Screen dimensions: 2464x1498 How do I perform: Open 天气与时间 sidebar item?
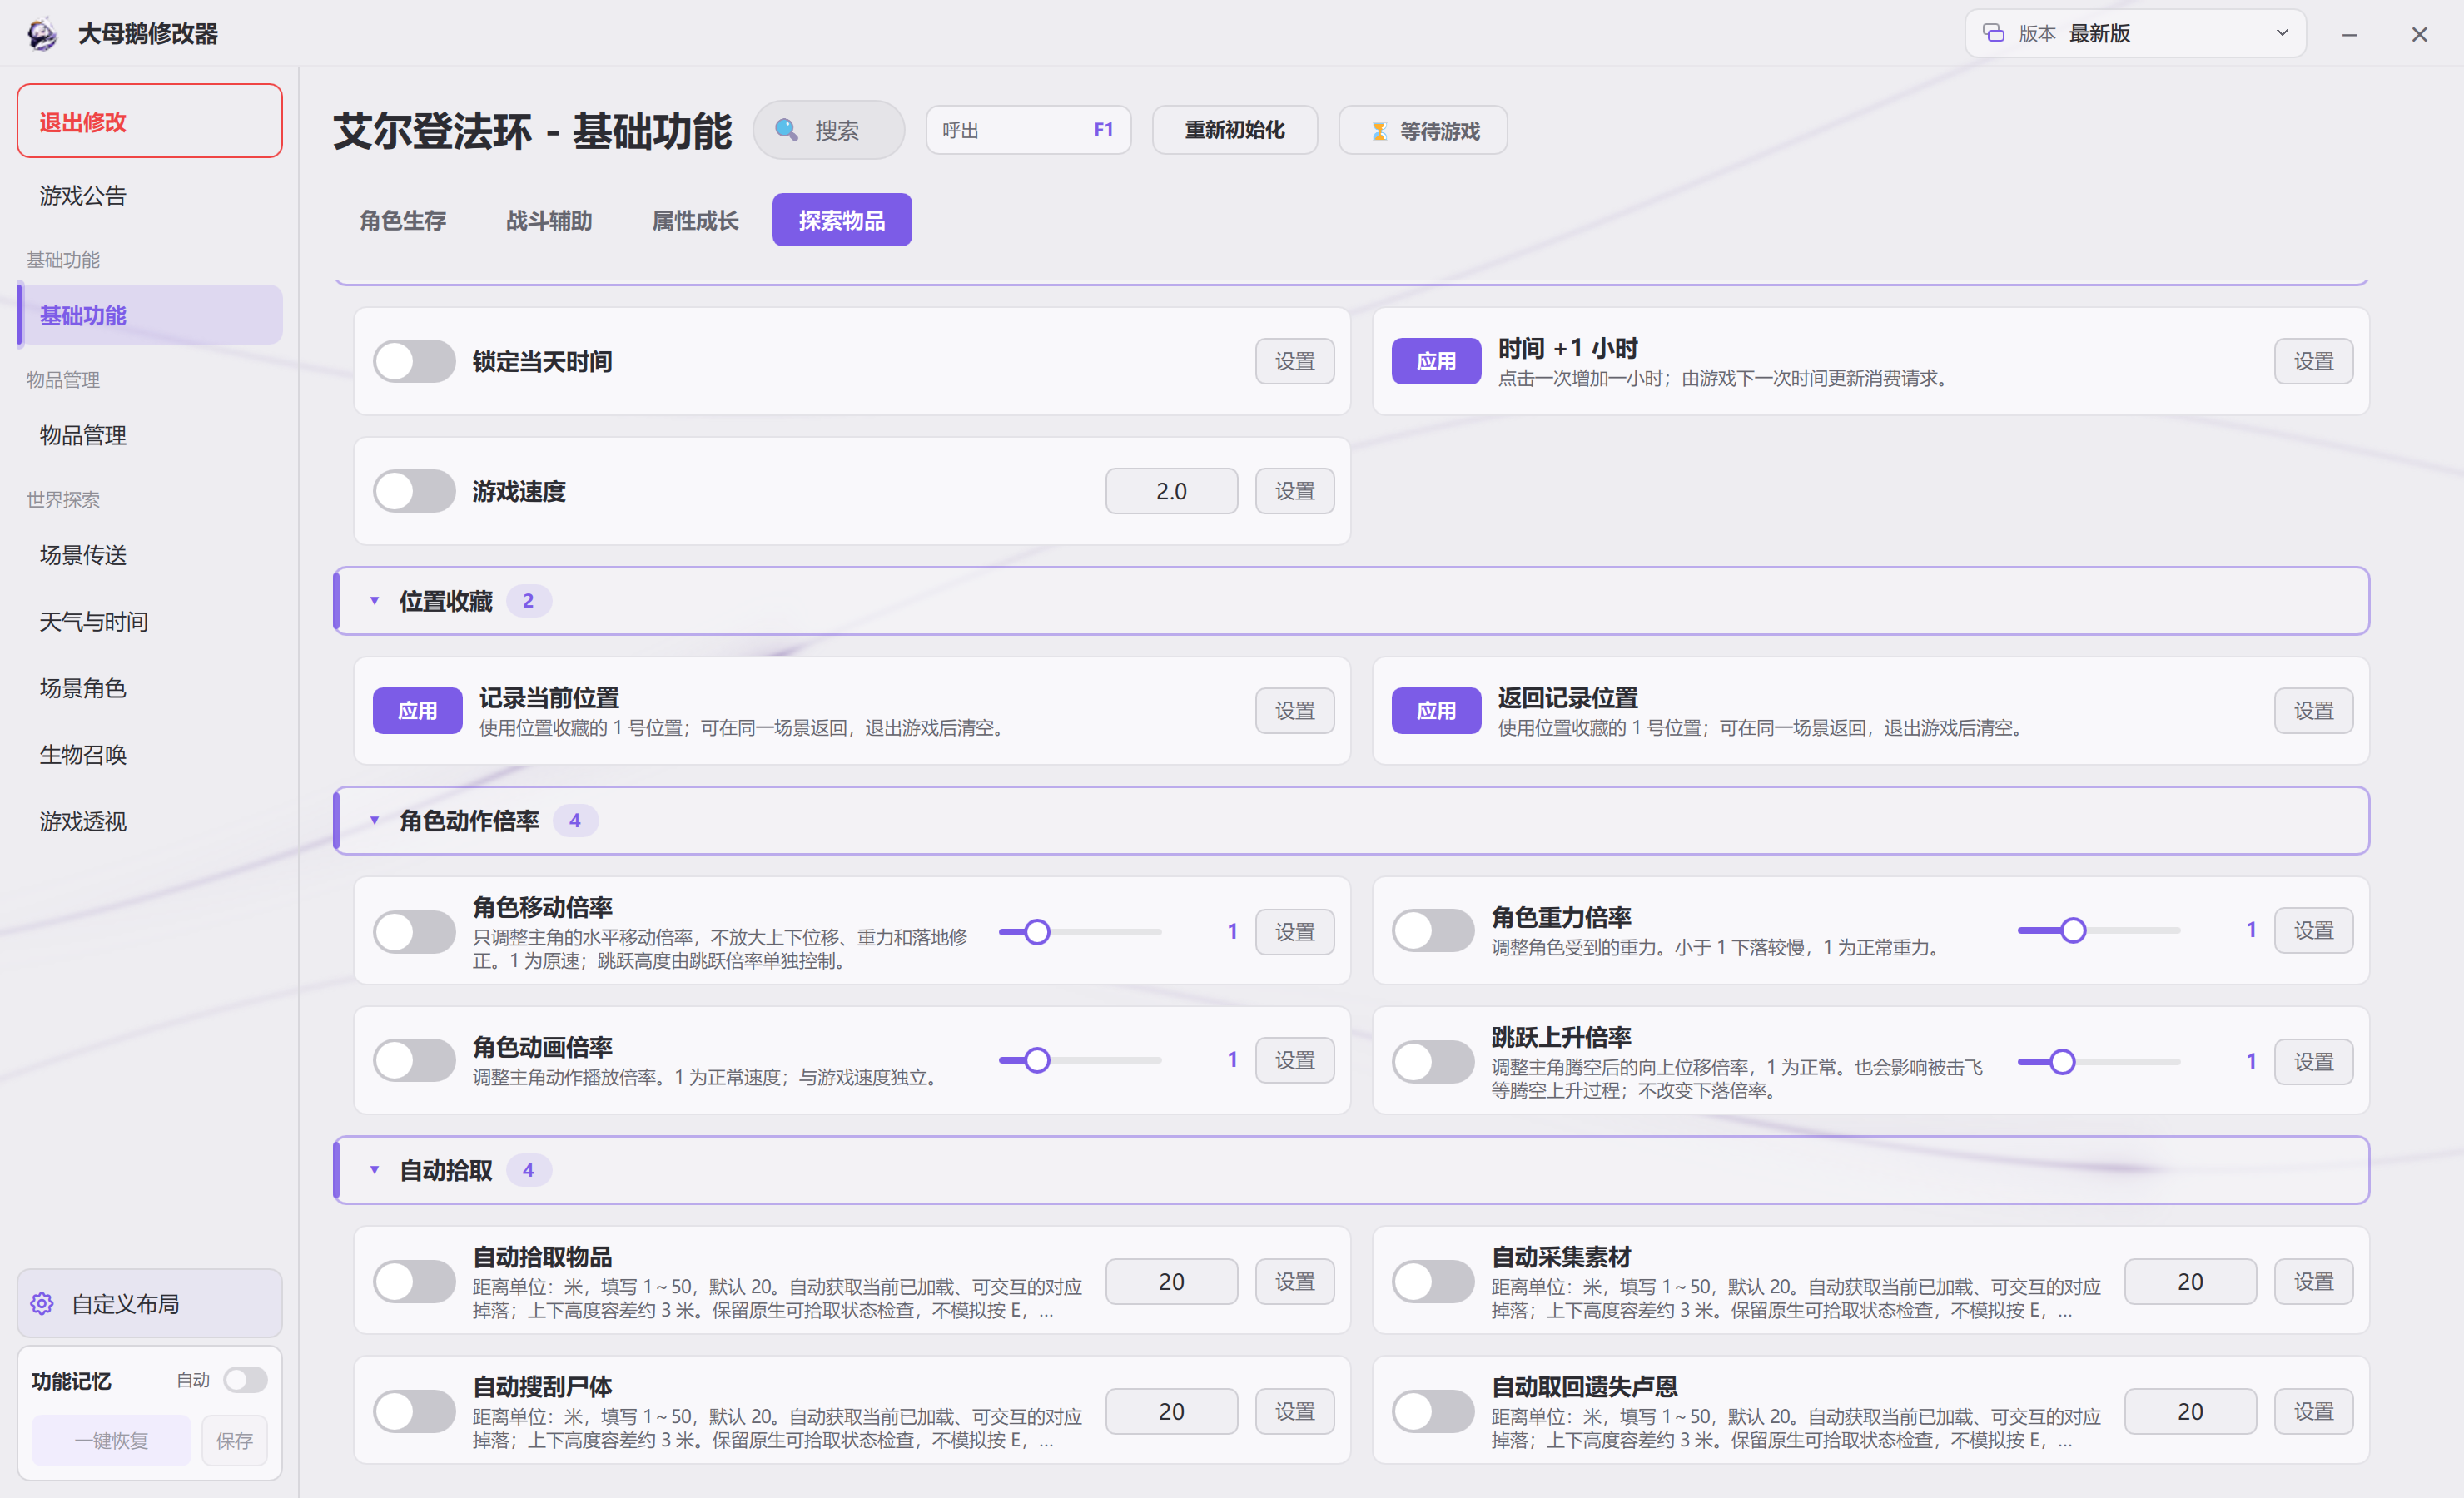(x=150, y=622)
